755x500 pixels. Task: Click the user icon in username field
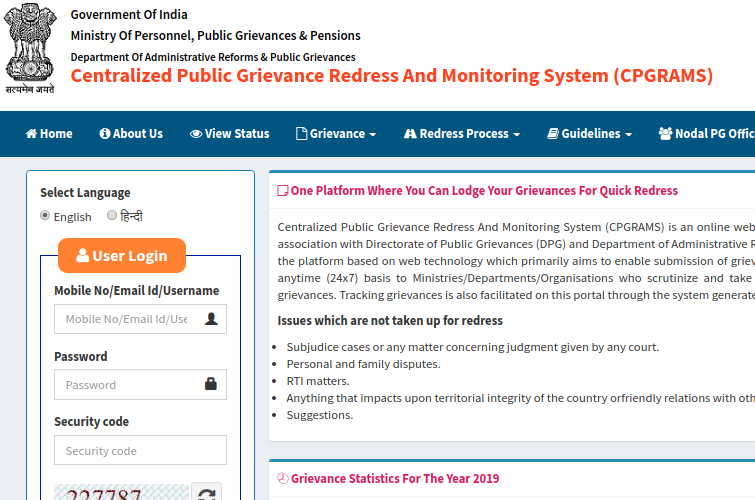click(x=211, y=319)
